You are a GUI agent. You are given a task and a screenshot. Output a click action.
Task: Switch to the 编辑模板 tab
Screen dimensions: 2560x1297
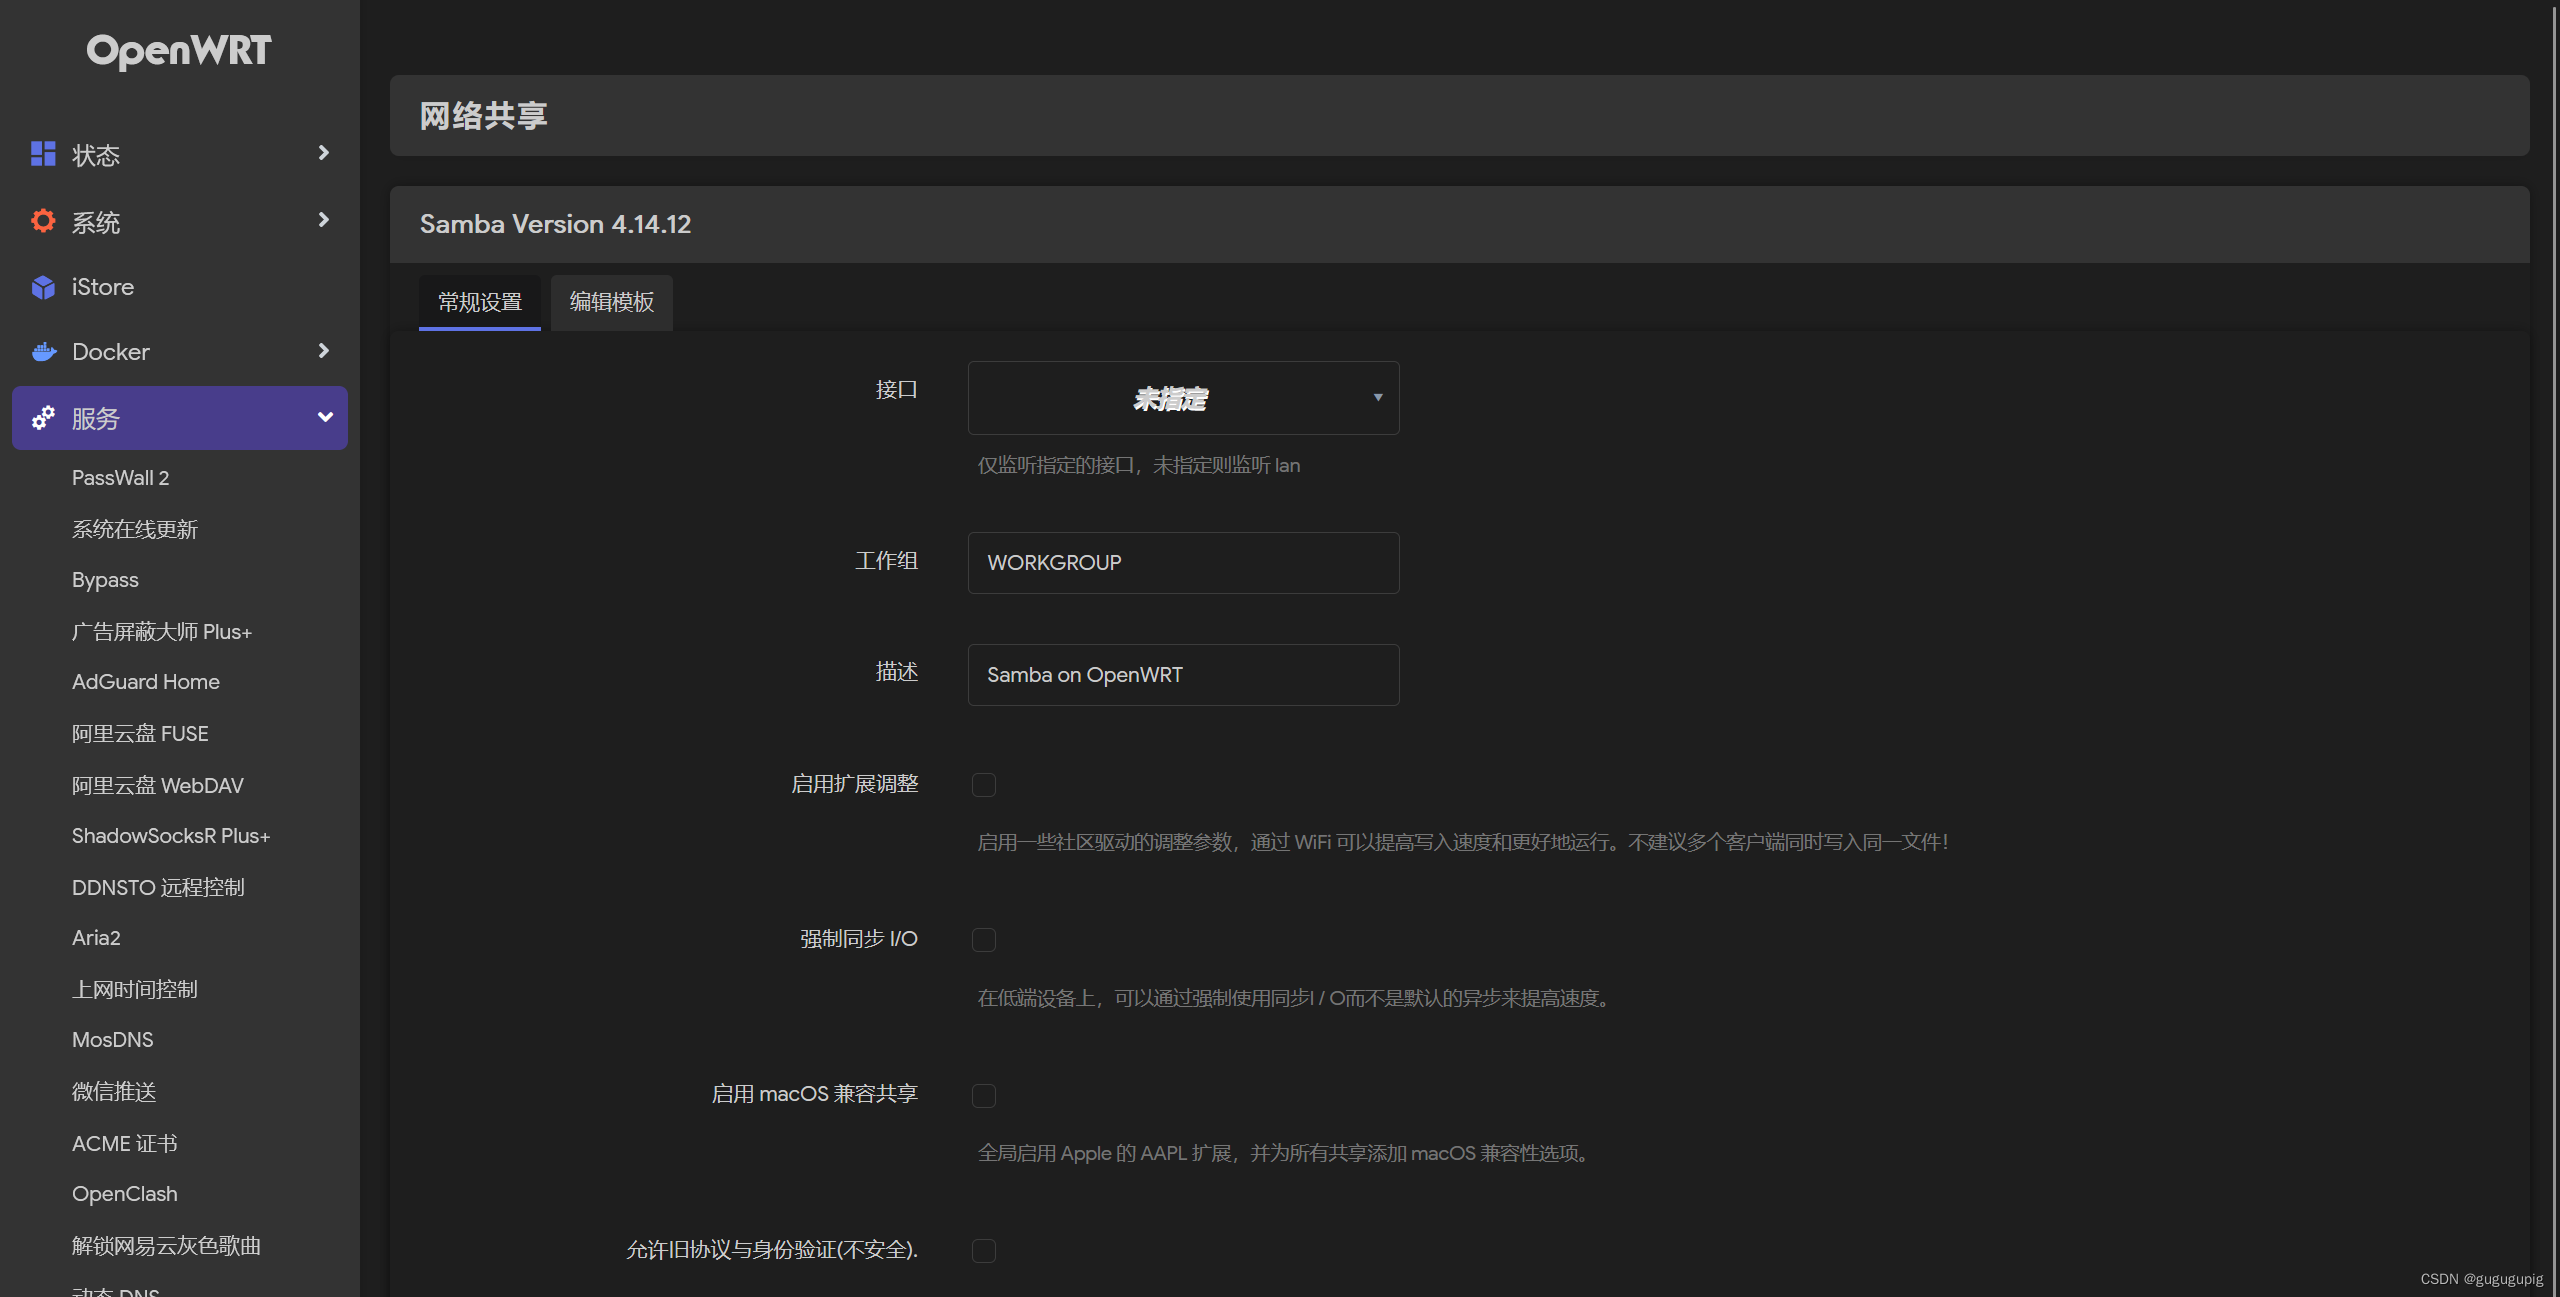[x=612, y=302]
